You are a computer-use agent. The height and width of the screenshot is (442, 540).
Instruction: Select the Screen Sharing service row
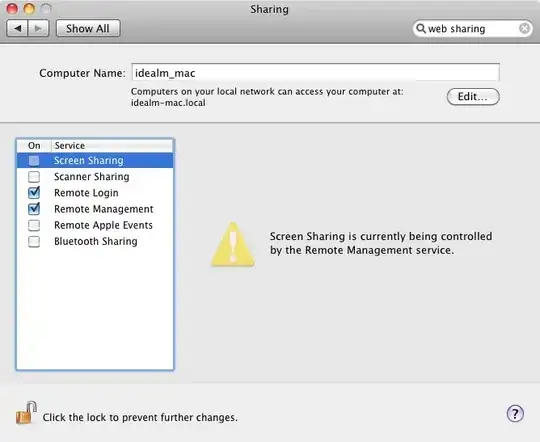95,161
